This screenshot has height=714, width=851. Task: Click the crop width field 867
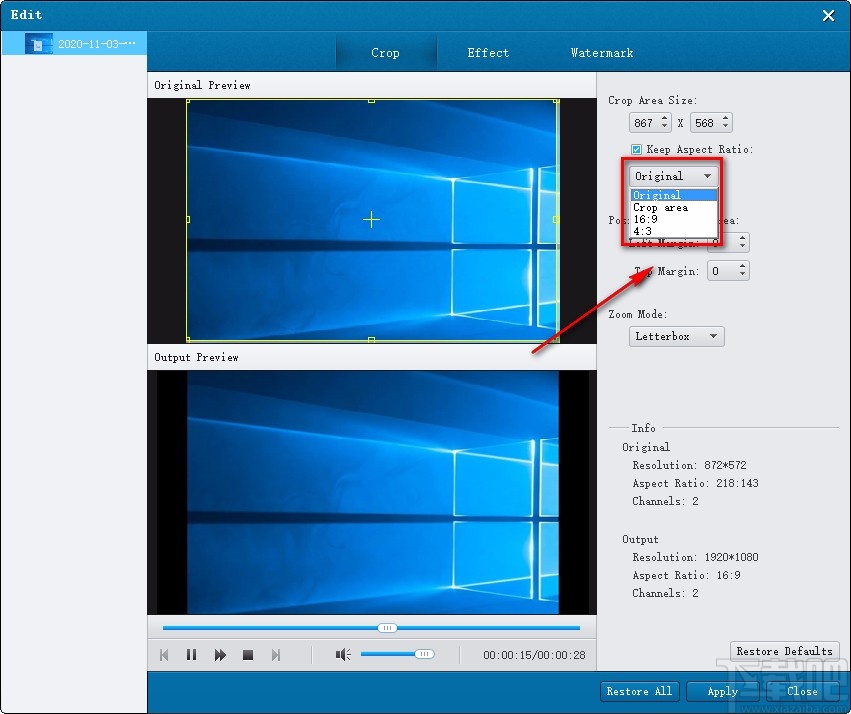click(645, 123)
